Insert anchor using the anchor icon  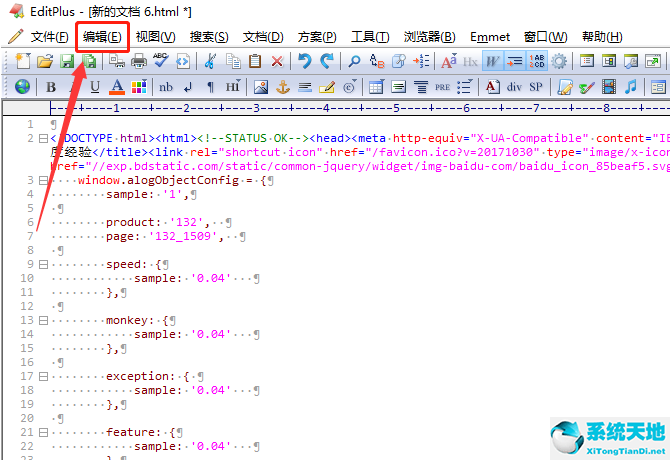(282, 87)
